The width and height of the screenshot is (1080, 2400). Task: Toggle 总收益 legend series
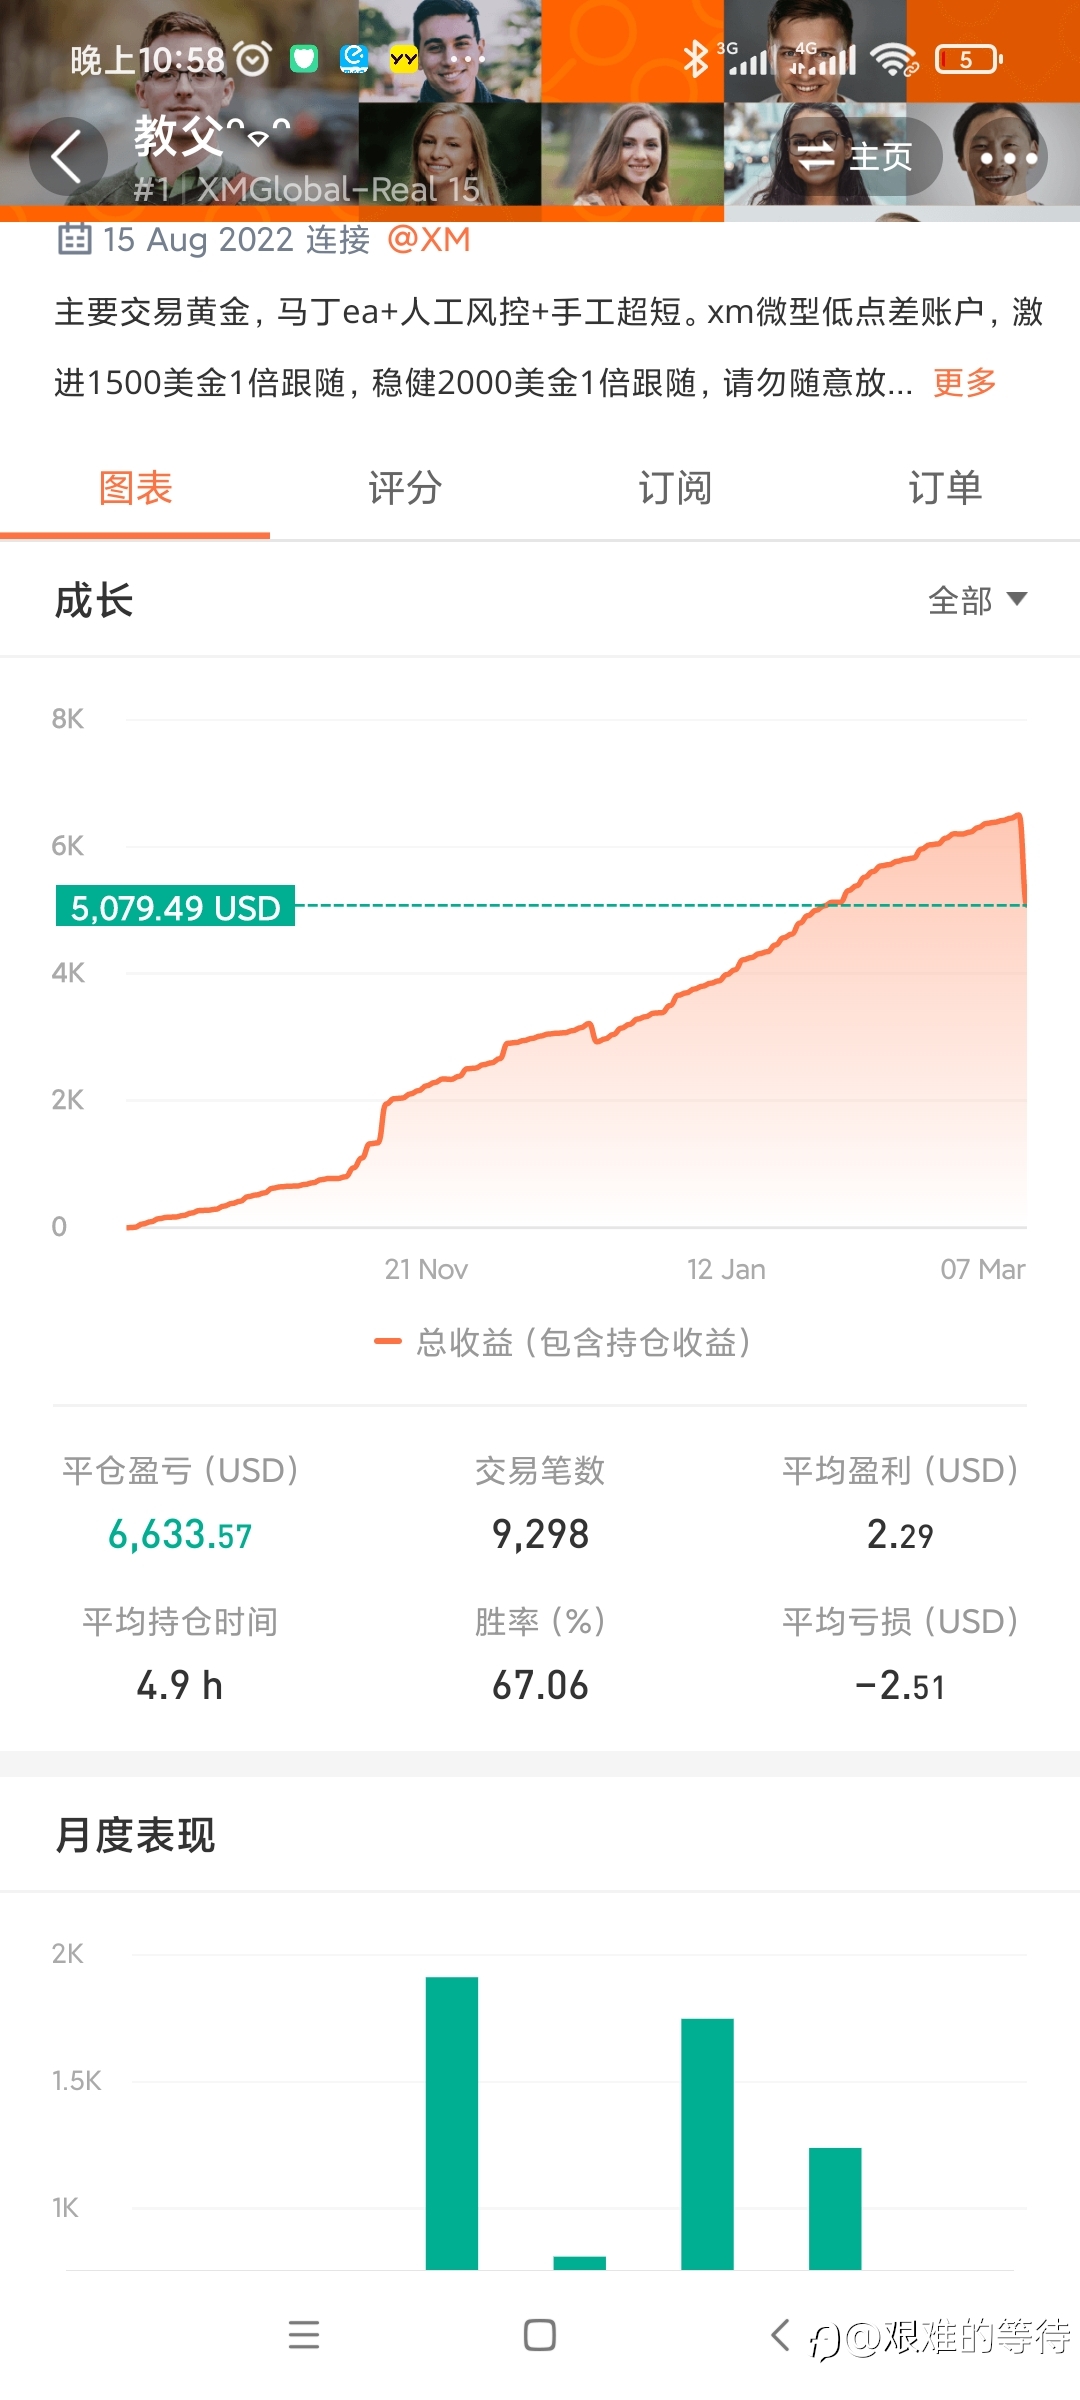point(562,1342)
